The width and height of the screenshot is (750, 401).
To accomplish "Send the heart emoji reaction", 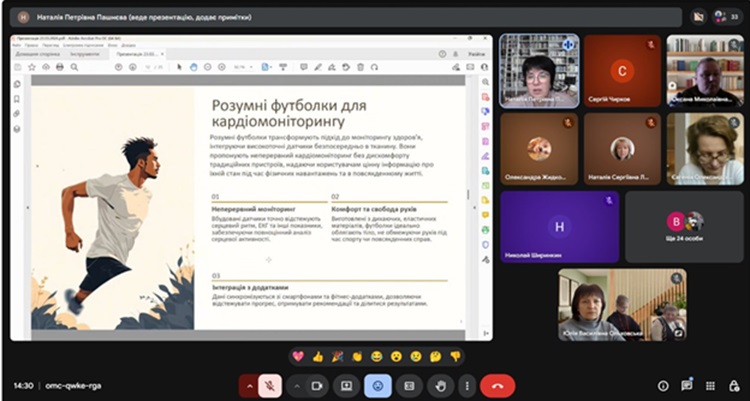I will tap(299, 356).
